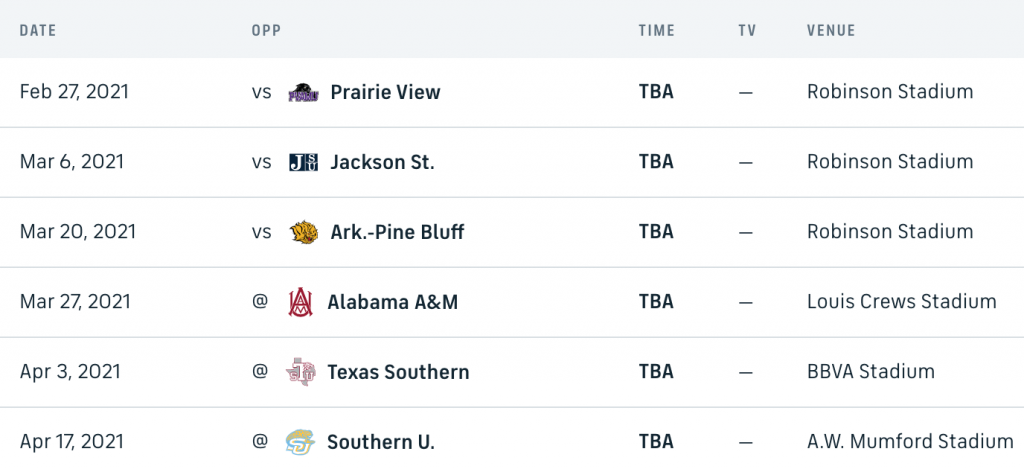Image resolution: width=1024 pixels, height=469 pixels.
Task: Click TBA time for Mar 27 game
Action: (656, 302)
